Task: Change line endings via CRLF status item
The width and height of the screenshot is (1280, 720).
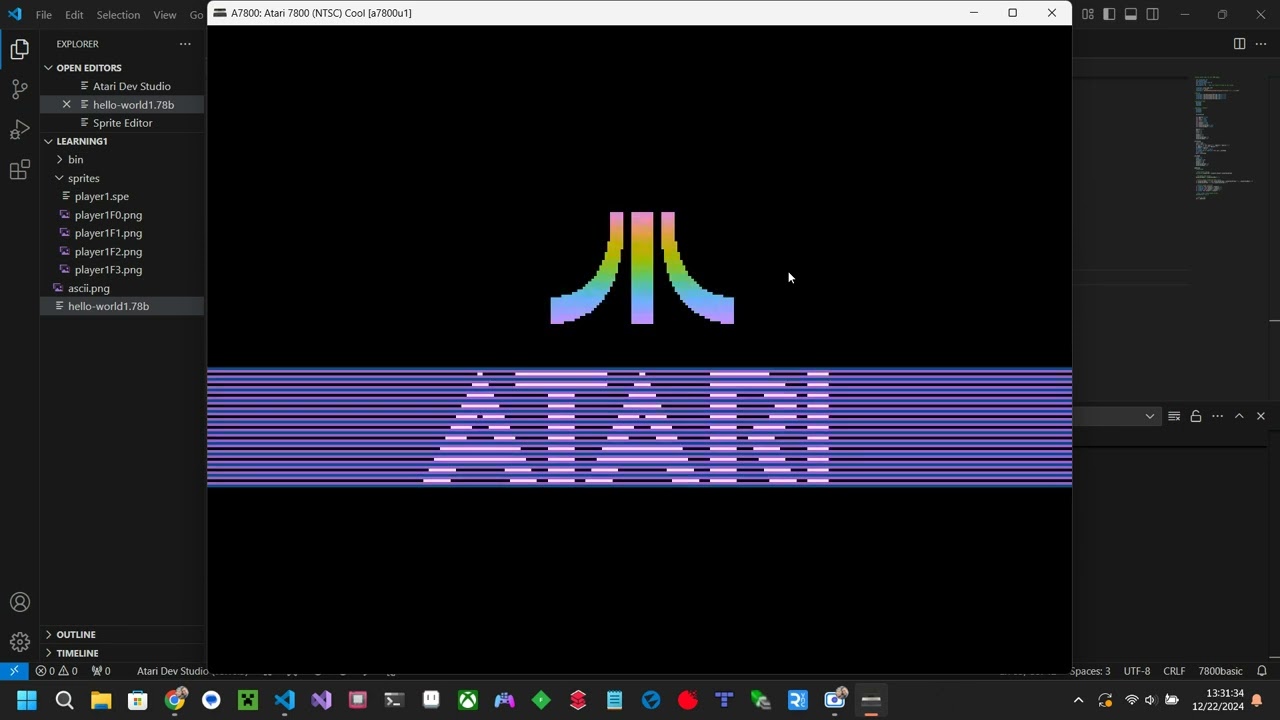Action: coord(1174,671)
